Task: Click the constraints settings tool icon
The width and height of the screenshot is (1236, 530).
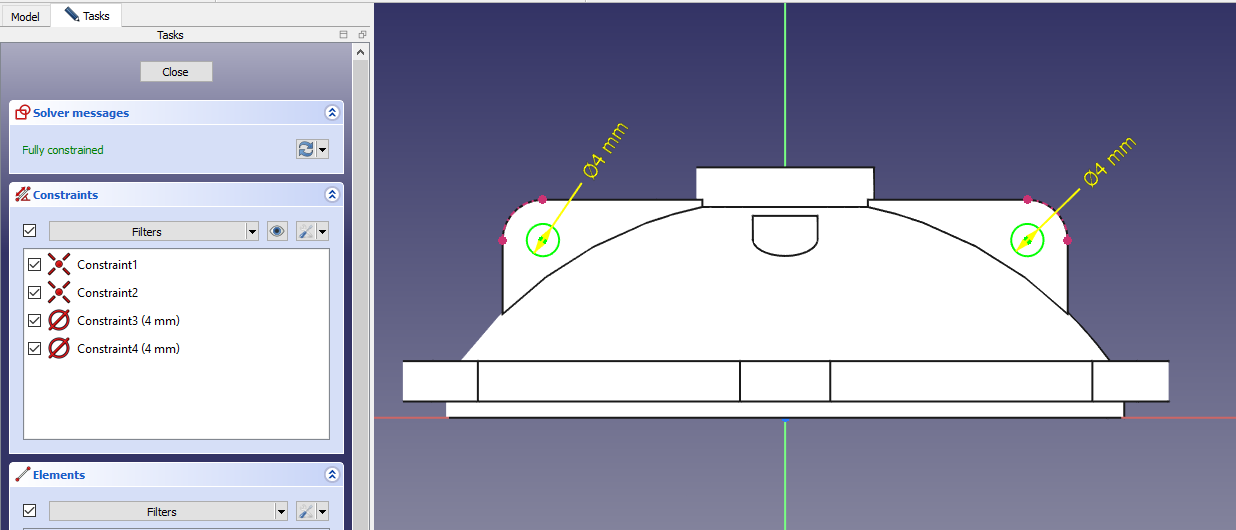Action: 306,231
